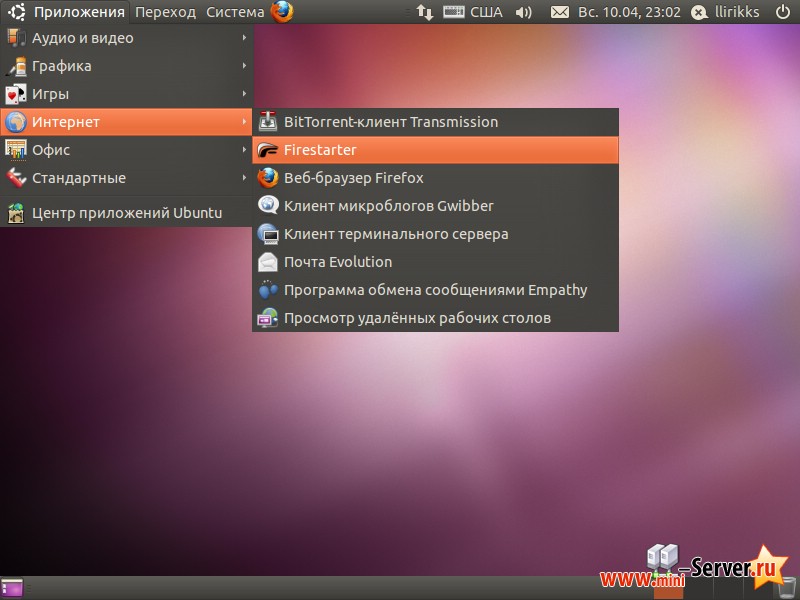Image resolution: width=800 pixels, height=600 pixels.
Task: Click the power button in the top panel
Action: [x=782, y=12]
